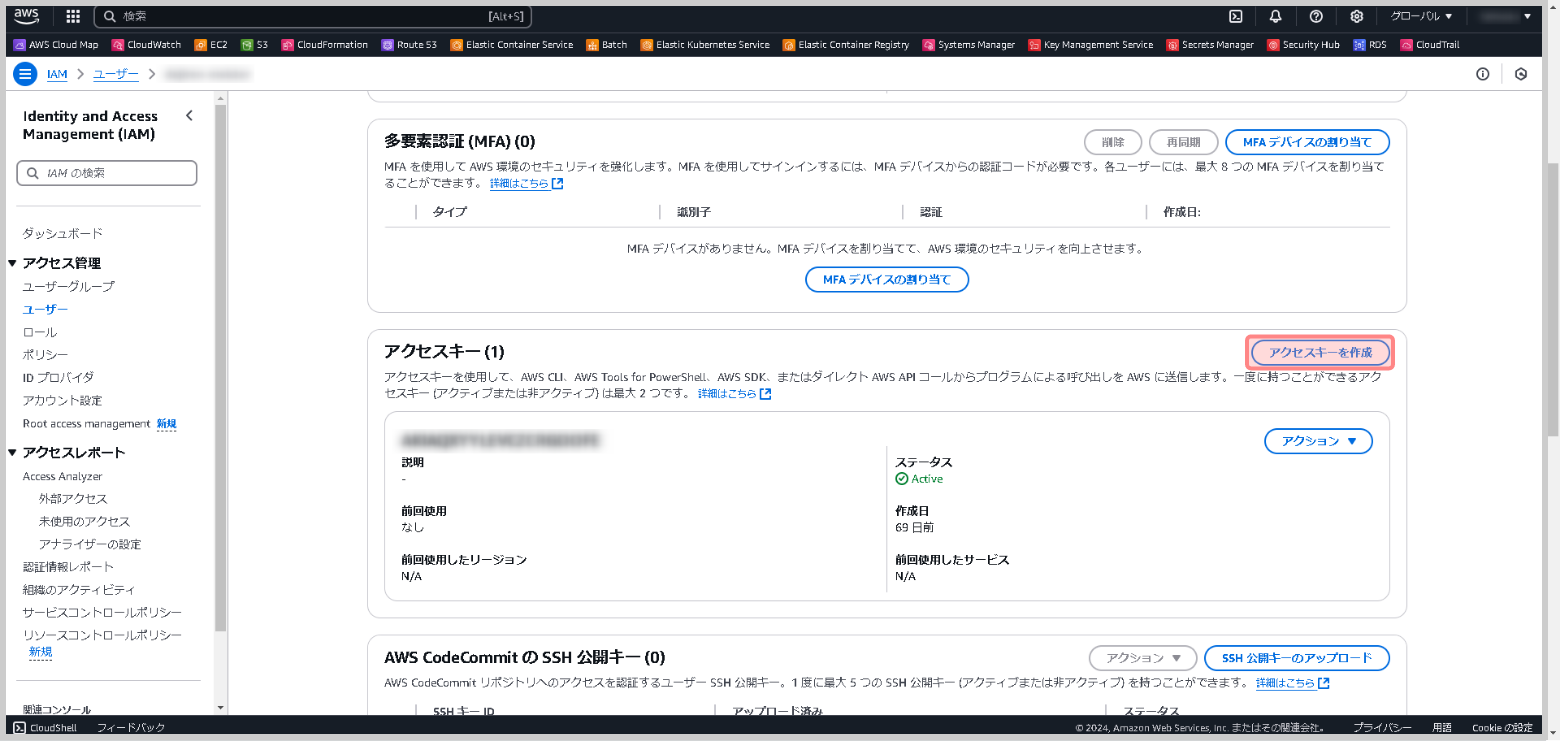1560x741 pixels.
Task: Open the account name dropdown
Action: point(1506,16)
